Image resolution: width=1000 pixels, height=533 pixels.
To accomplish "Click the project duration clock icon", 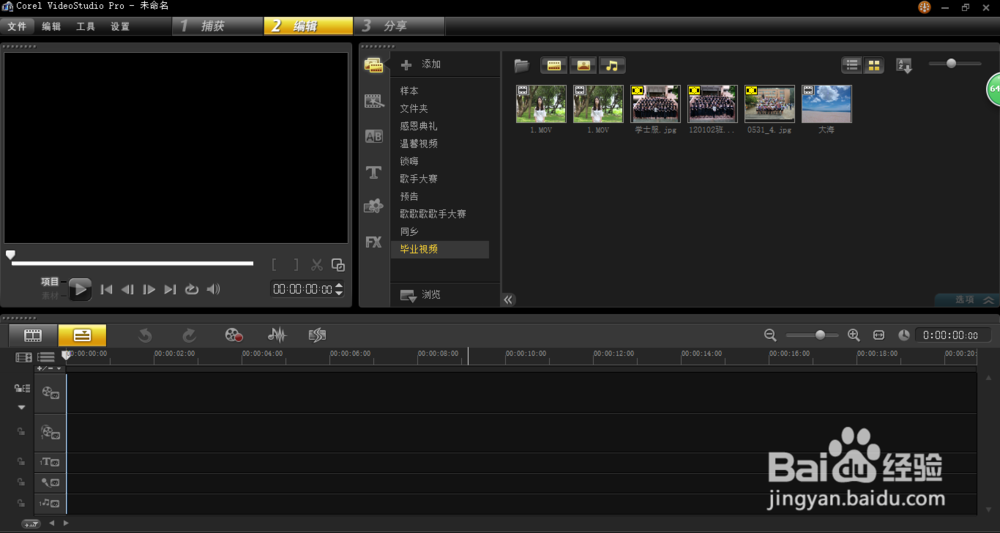I will pos(904,335).
